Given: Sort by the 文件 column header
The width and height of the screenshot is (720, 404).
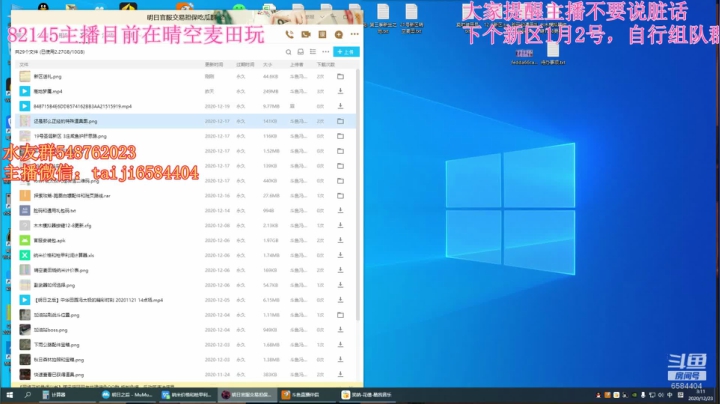Looking at the screenshot, I should tap(24, 65).
